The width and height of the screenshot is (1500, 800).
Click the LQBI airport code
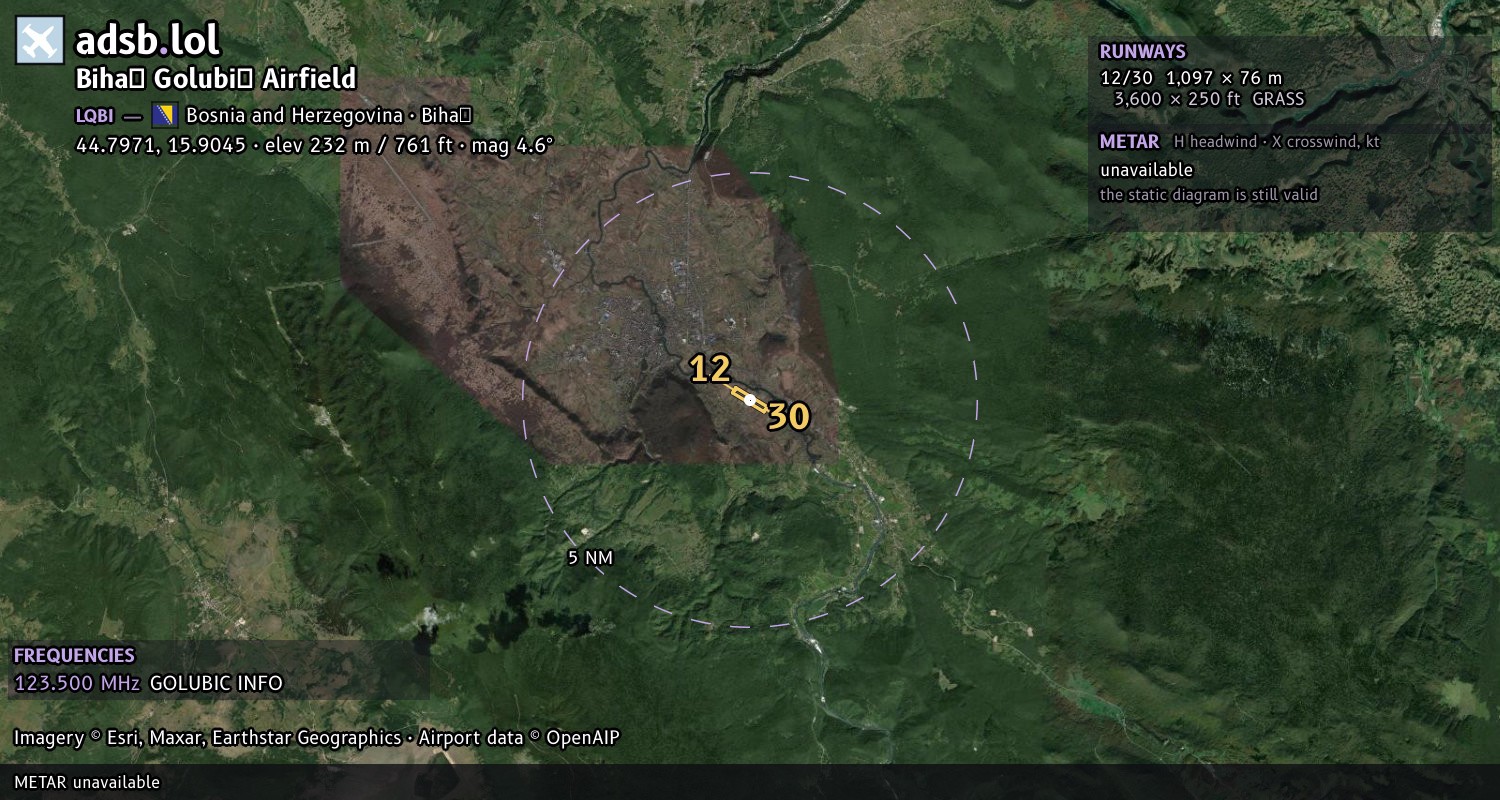(95, 115)
